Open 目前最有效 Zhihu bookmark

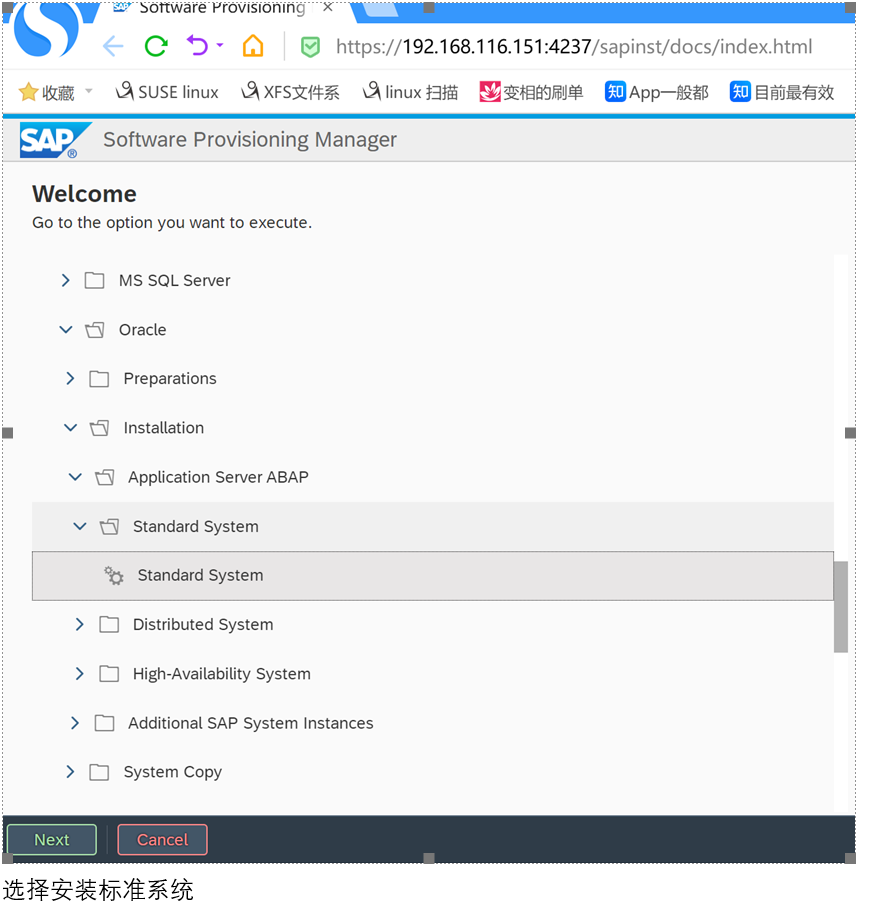[x=782, y=92]
